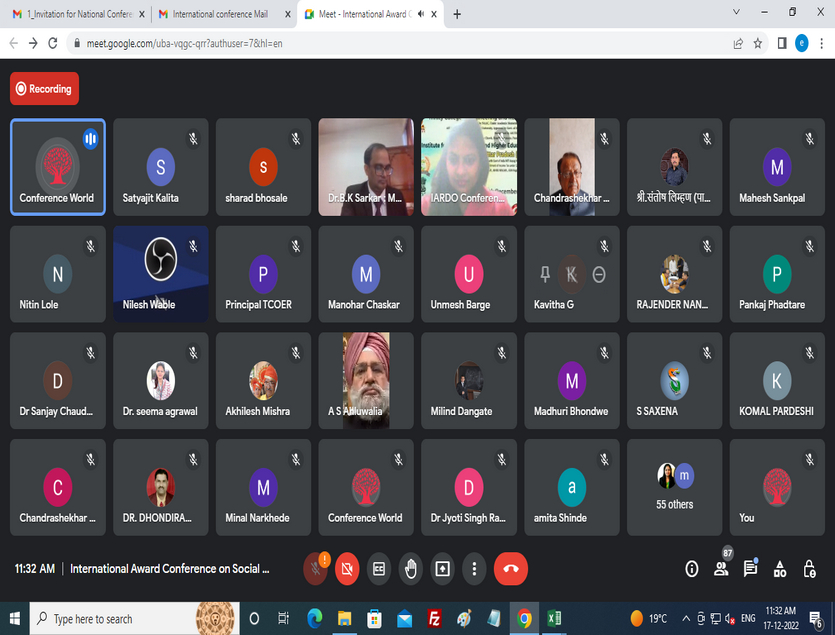The height and width of the screenshot is (635, 835).
Task: Open host controls lock icon
Action: (809, 569)
